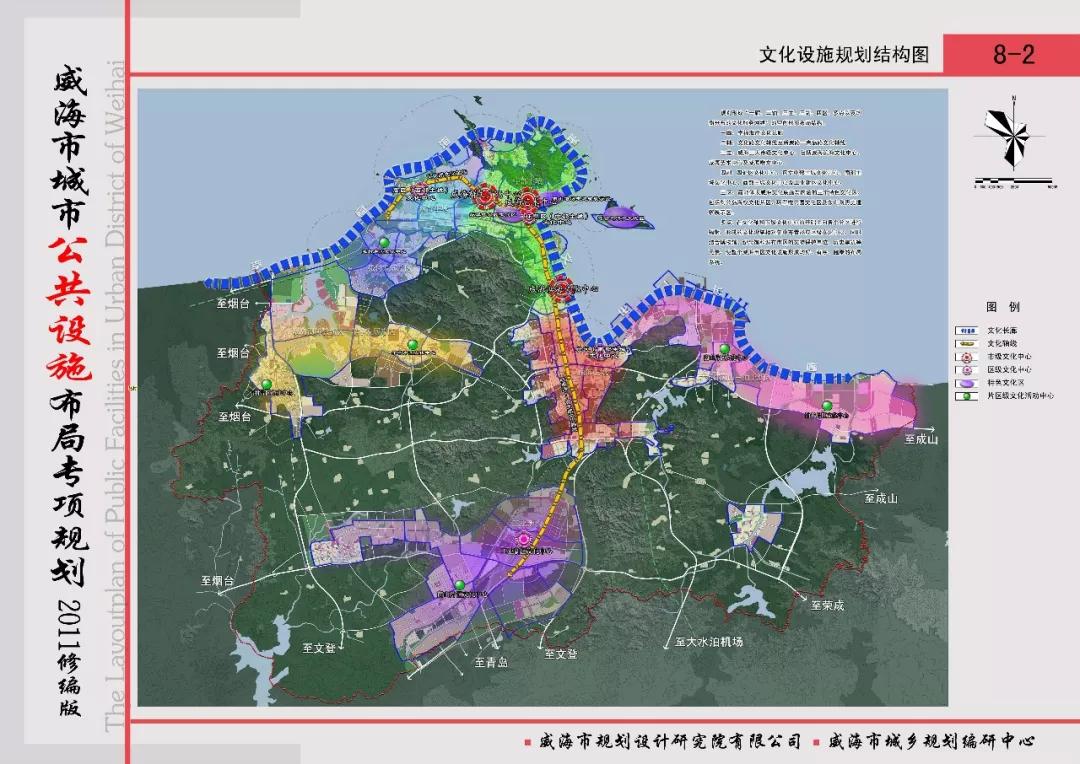Select the purple 特色文化区 legend symbol
The width and height of the screenshot is (1080, 764).
click(x=966, y=383)
